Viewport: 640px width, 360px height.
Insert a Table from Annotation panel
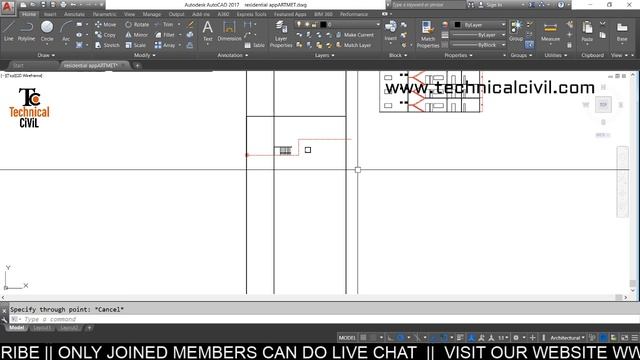(255, 45)
